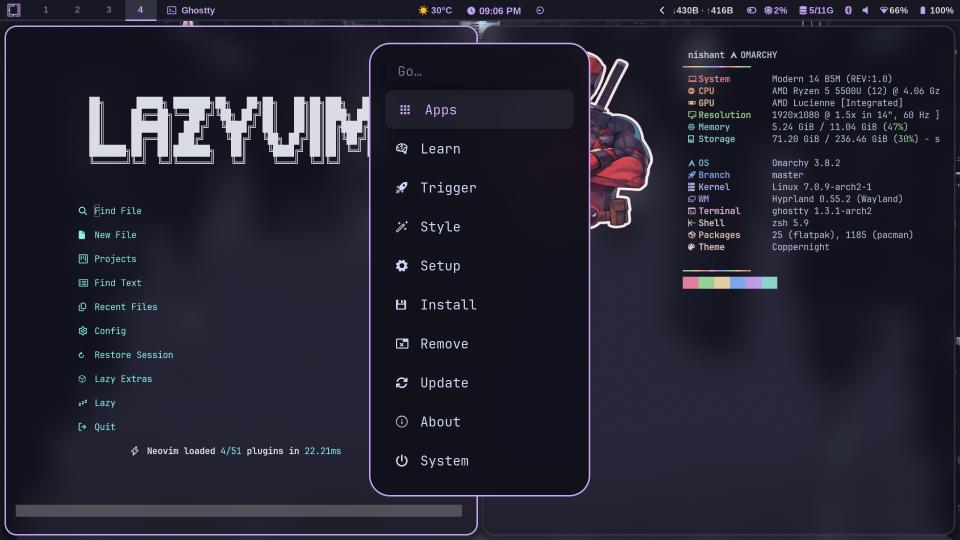Click the Install floppy disk icon

tap(401, 305)
